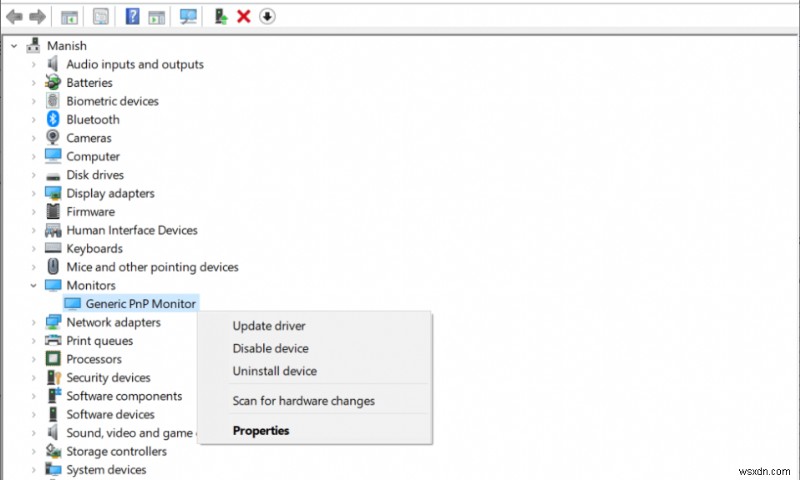Click Update device driver toolbar icon
The height and width of the screenshot is (480, 800).
tap(220, 16)
